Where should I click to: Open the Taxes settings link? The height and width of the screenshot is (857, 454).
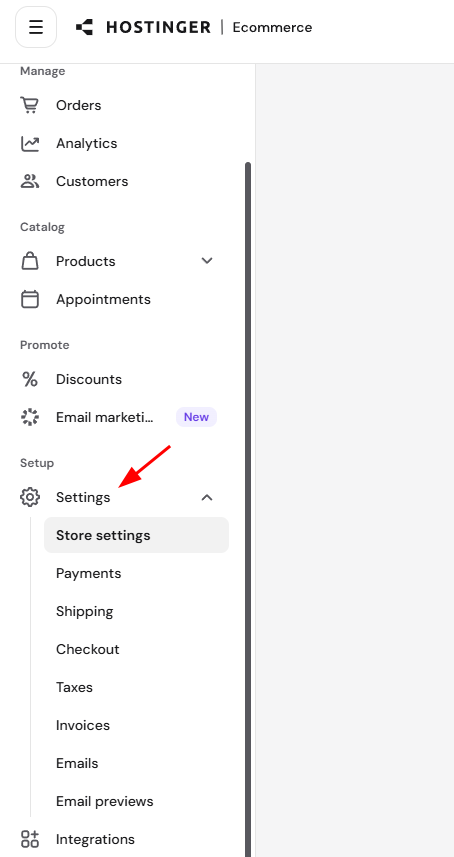74,687
